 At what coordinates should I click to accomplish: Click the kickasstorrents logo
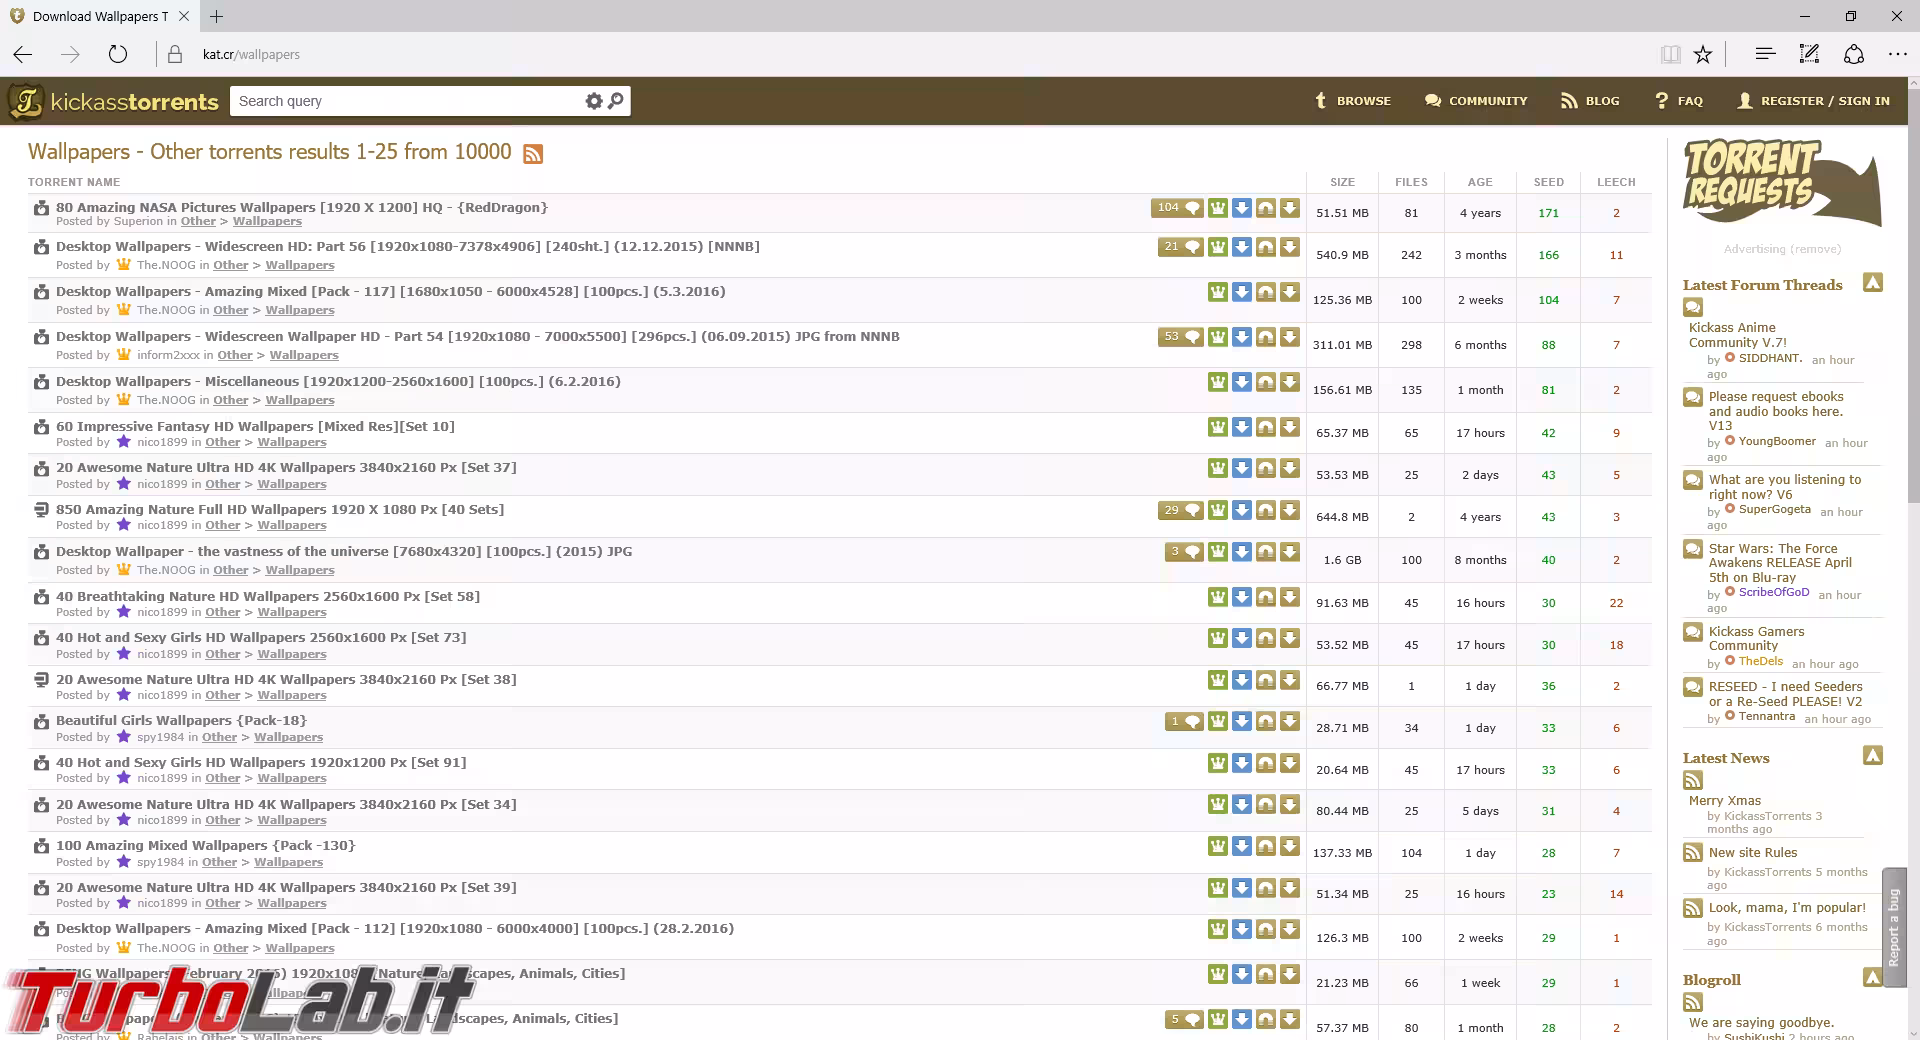pos(113,101)
